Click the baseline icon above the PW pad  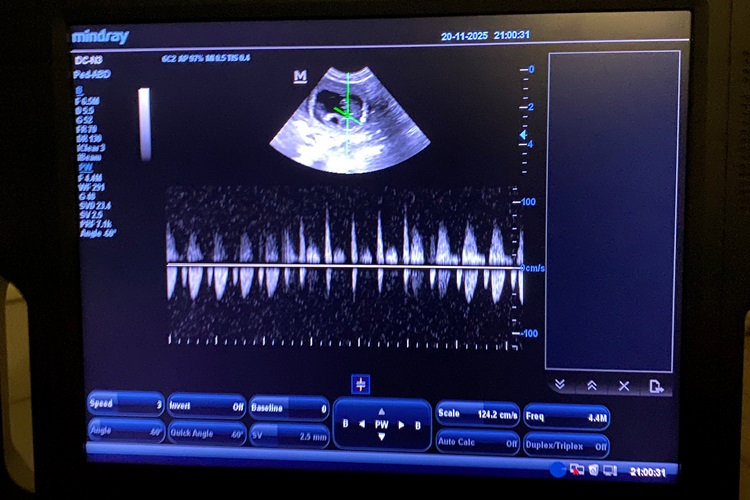(x=361, y=384)
